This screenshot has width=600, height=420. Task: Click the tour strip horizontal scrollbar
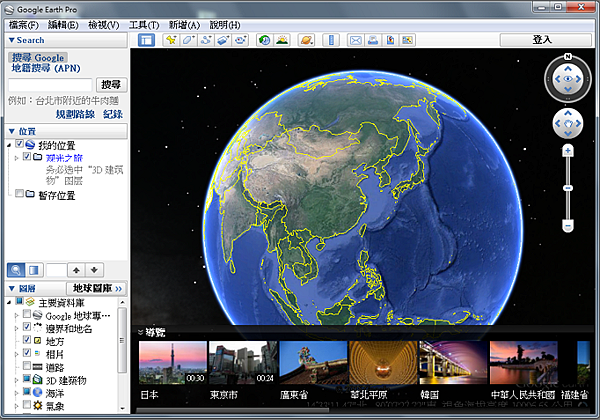pyautogui.click(x=233, y=410)
